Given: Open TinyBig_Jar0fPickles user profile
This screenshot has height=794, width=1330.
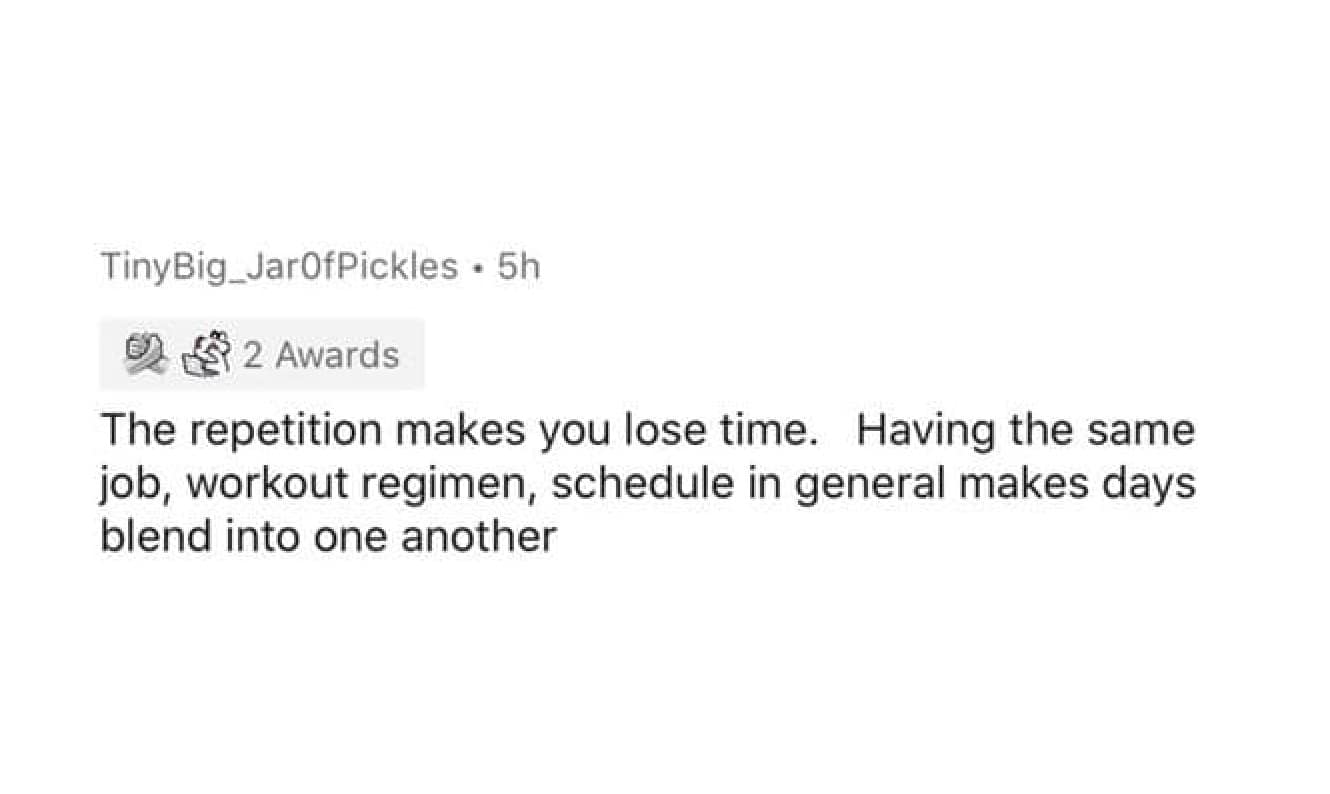Looking at the screenshot, I should point(279,267).
